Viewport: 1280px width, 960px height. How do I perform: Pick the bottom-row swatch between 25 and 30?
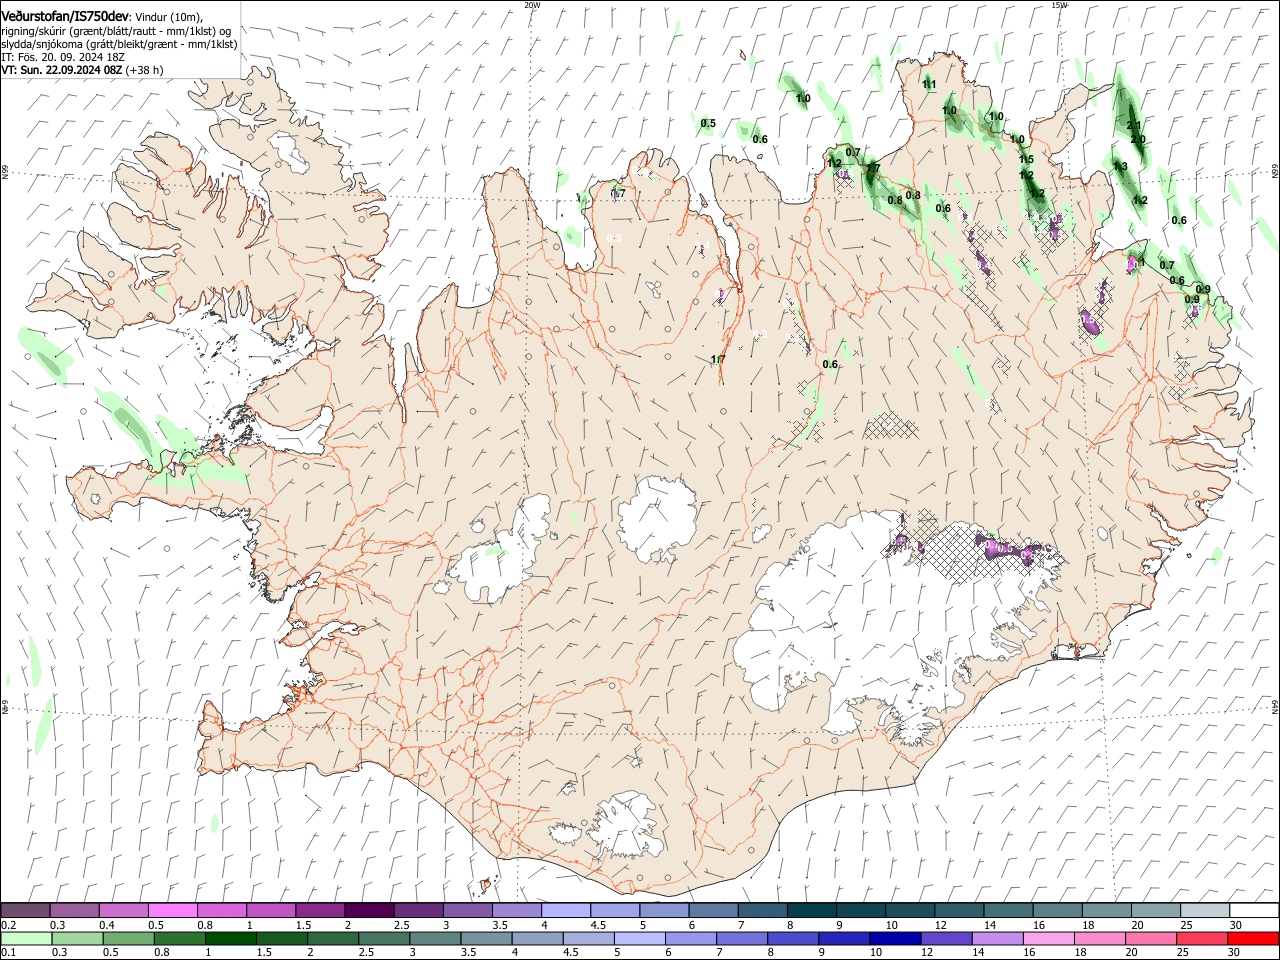pos(1203,938)
